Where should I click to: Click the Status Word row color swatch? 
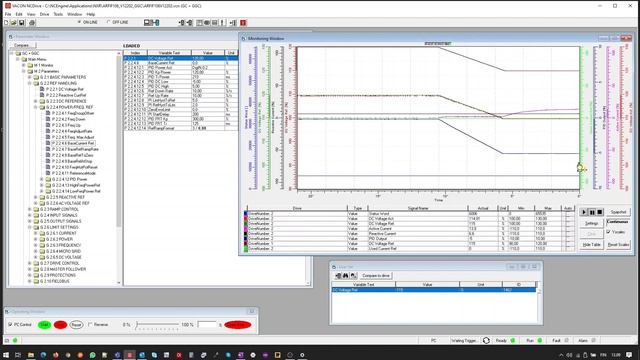click(246, 214)
